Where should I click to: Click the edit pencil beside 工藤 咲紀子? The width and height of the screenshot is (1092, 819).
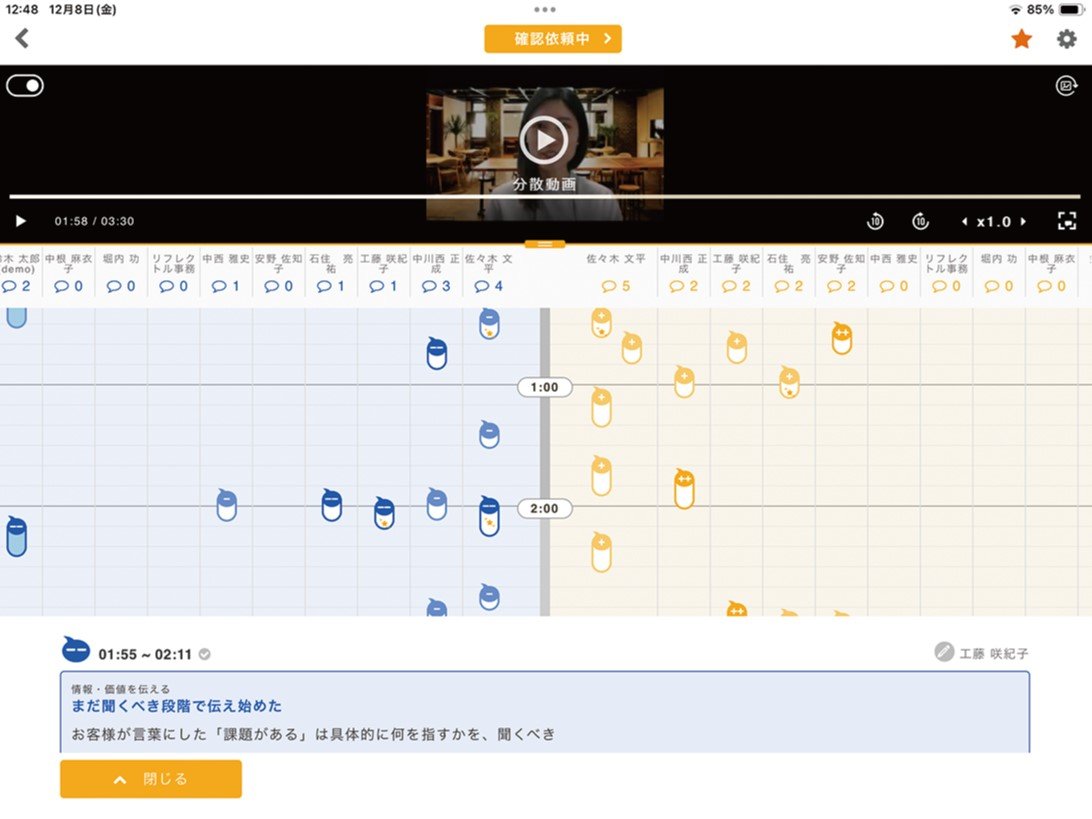click(x=943, y=652)
